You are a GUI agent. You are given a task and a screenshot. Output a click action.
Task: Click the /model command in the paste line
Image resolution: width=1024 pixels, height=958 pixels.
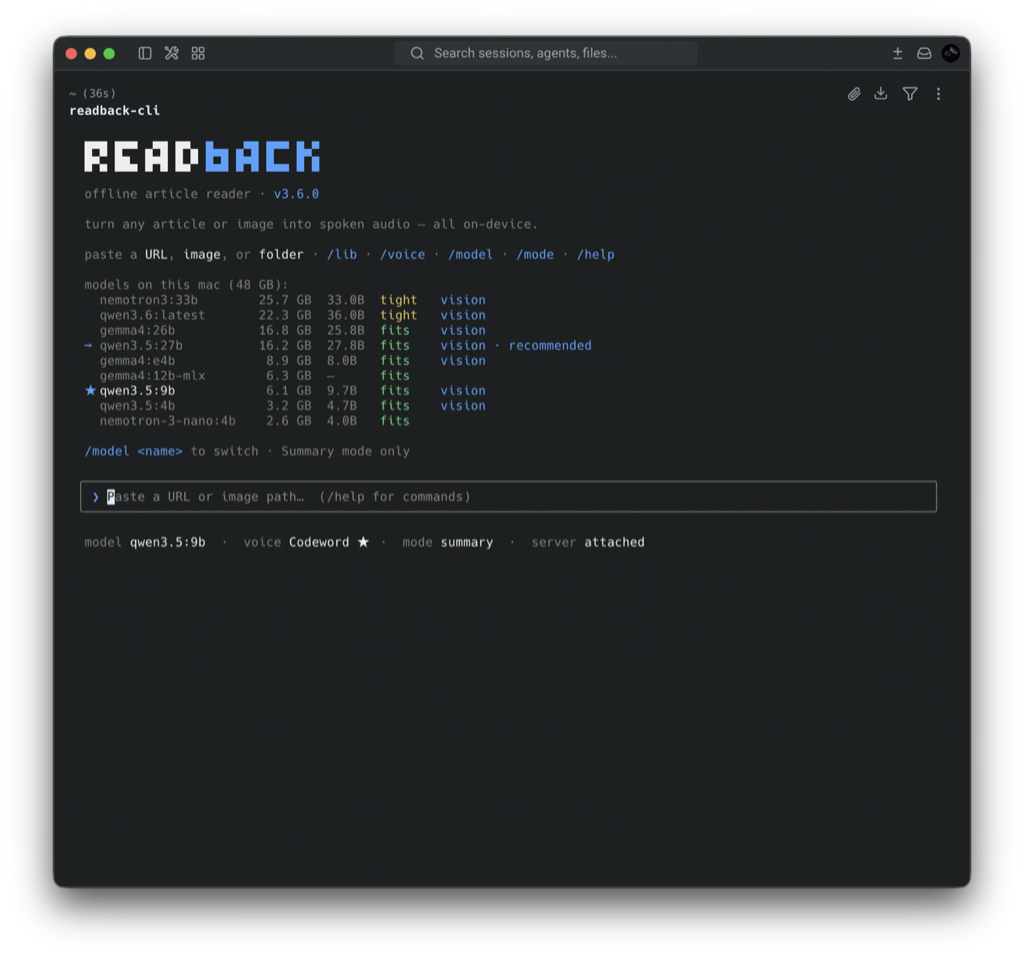click(x=470, y=255)
